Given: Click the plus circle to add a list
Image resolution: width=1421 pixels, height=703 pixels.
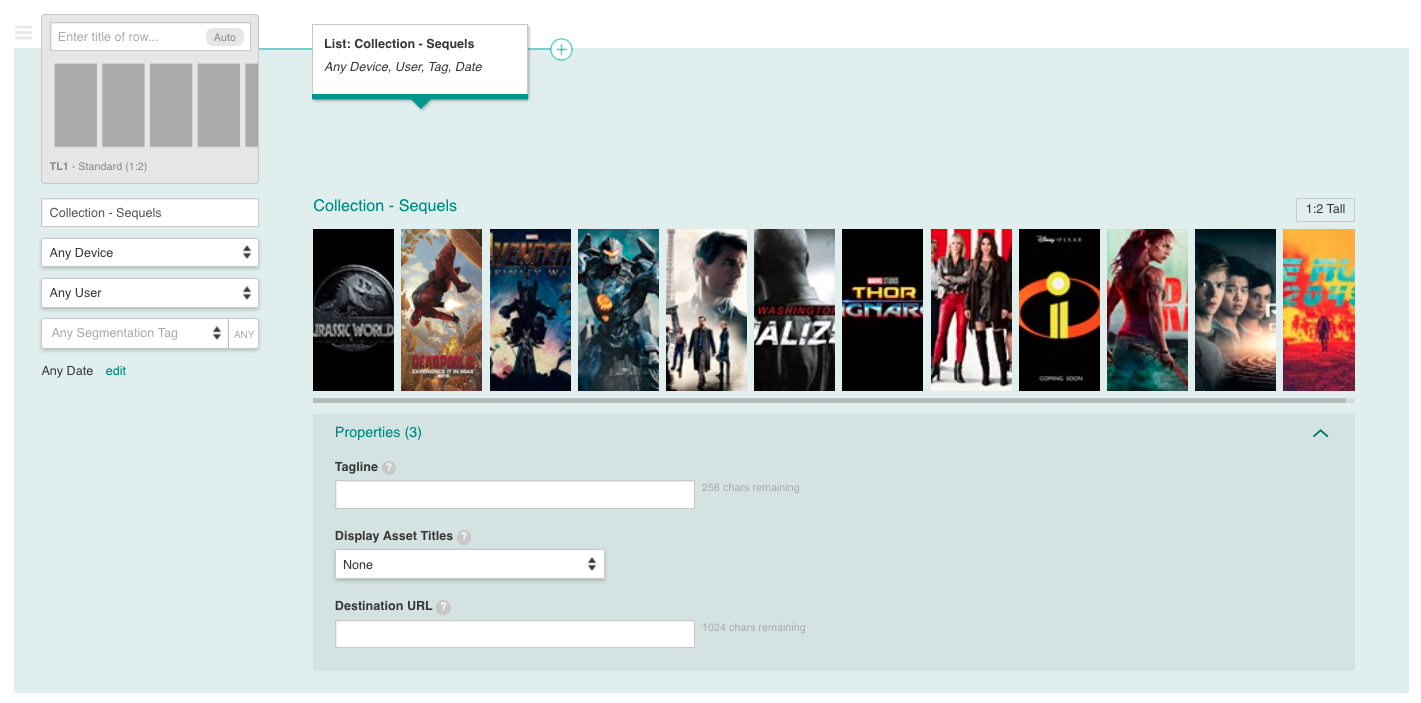Looking at the screenshot, I should pos(562,49).
